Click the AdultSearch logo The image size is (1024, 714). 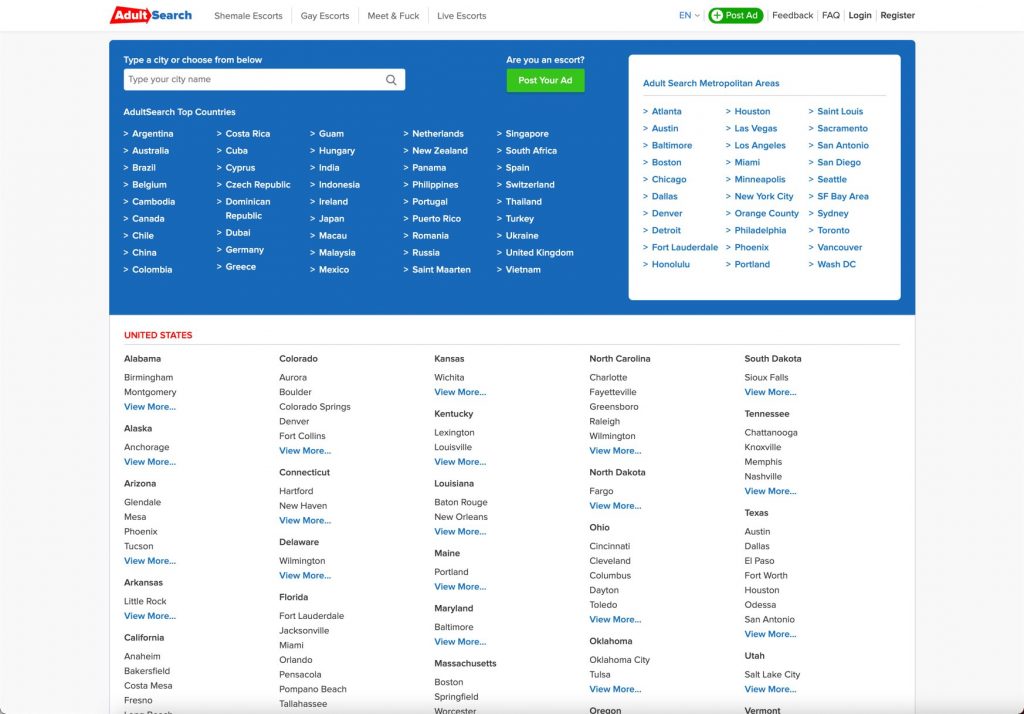click(x=151, y=15)
